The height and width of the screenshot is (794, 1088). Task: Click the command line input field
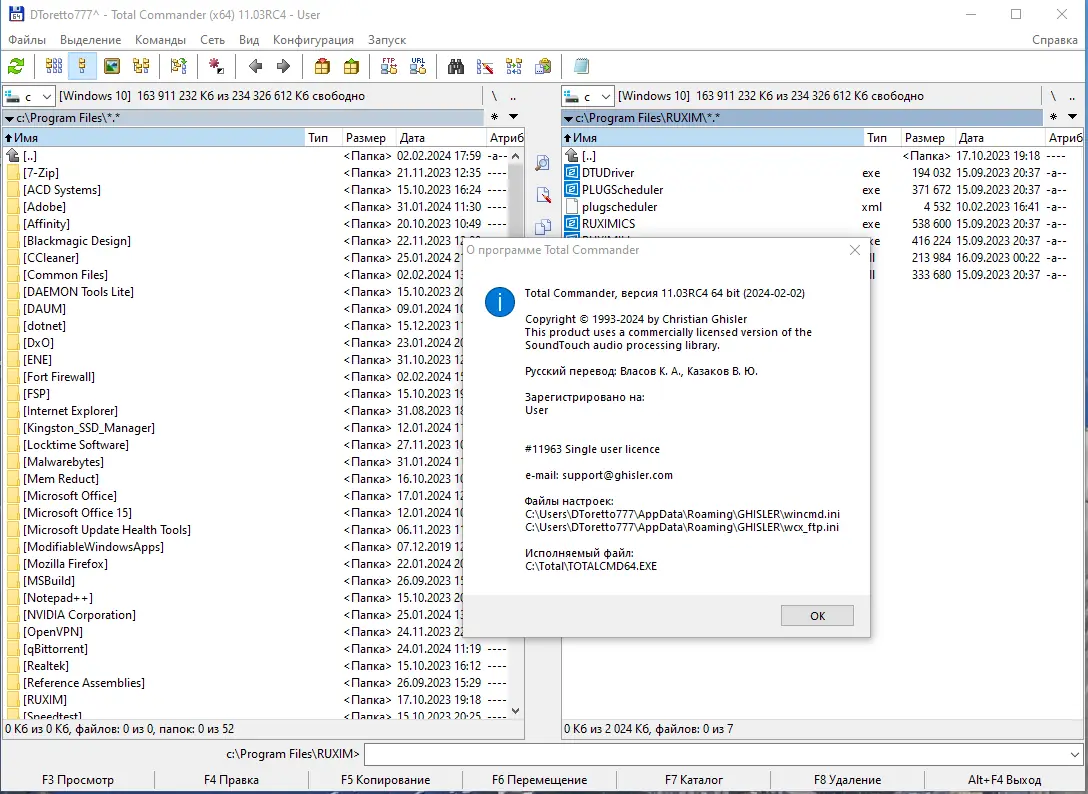pos(716,754)
